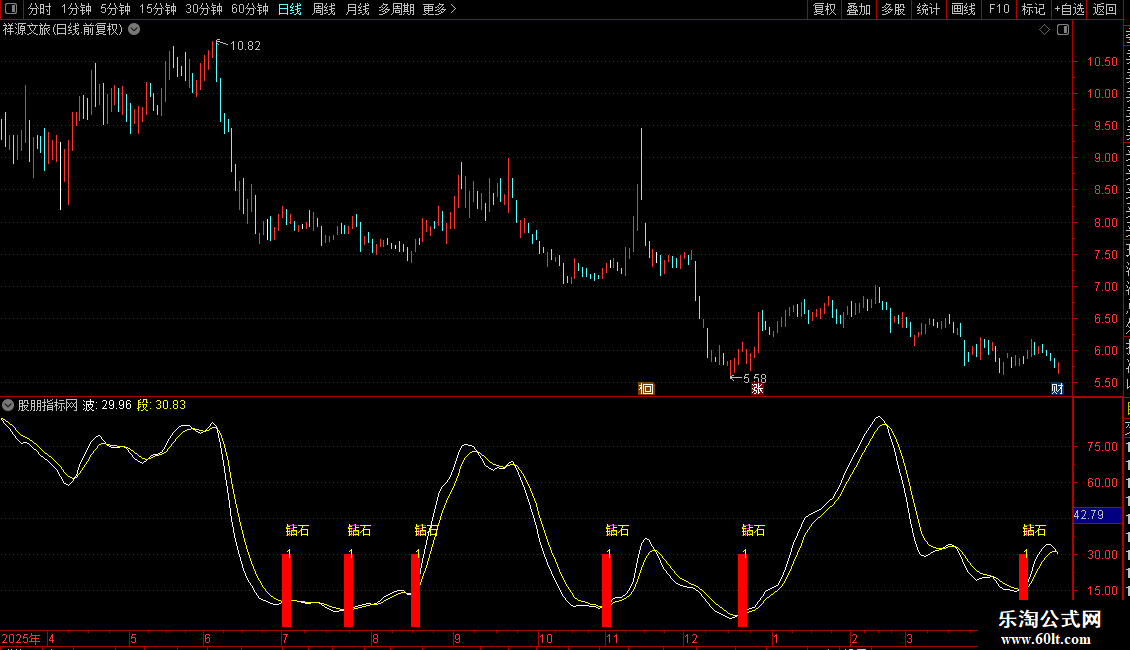Click the 75.00 indicator axis label

1102,447
